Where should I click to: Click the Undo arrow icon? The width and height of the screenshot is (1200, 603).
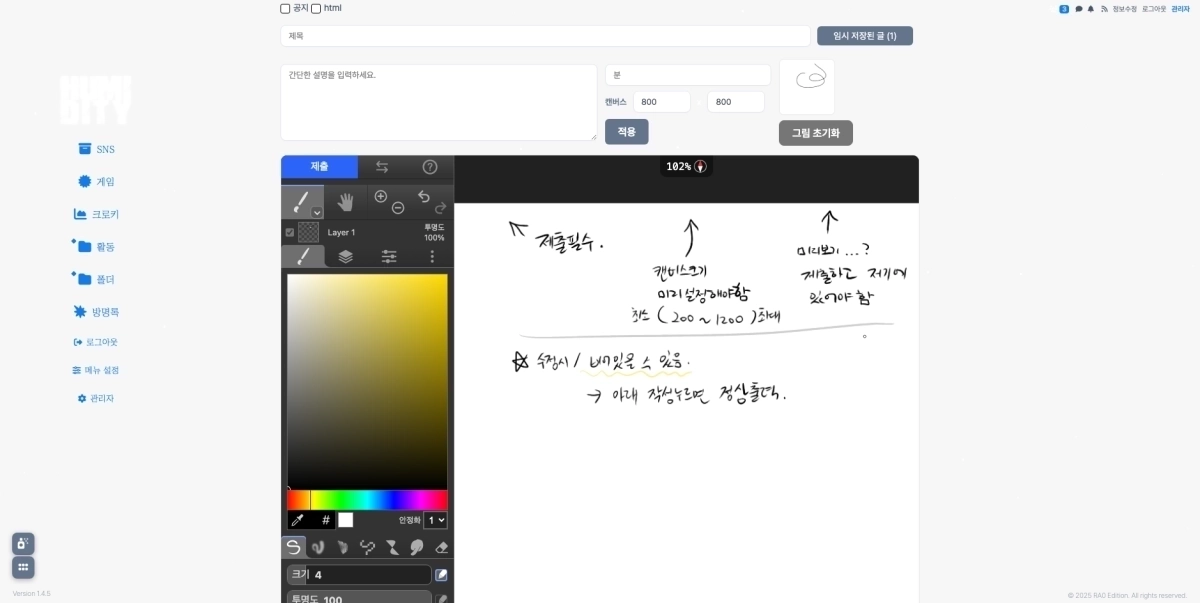tap(424, 196)
